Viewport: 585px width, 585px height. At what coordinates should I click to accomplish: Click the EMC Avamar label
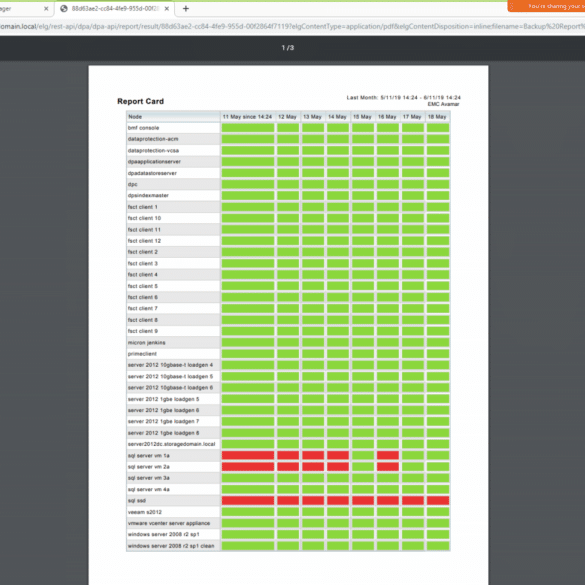(x=443, y=104)
